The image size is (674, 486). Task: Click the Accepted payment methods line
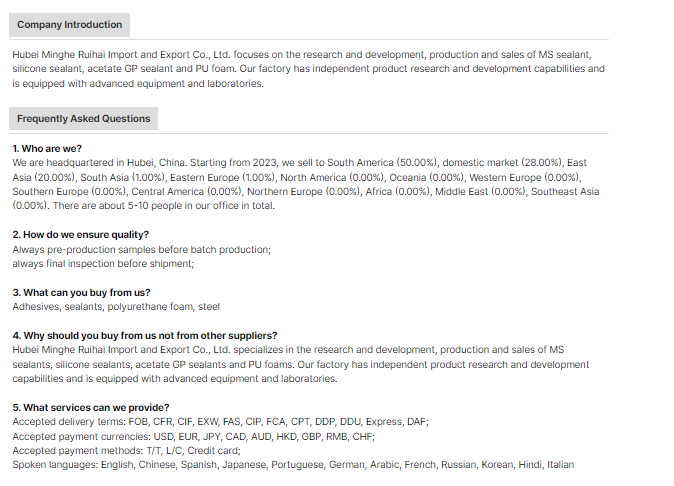point(126,451)
